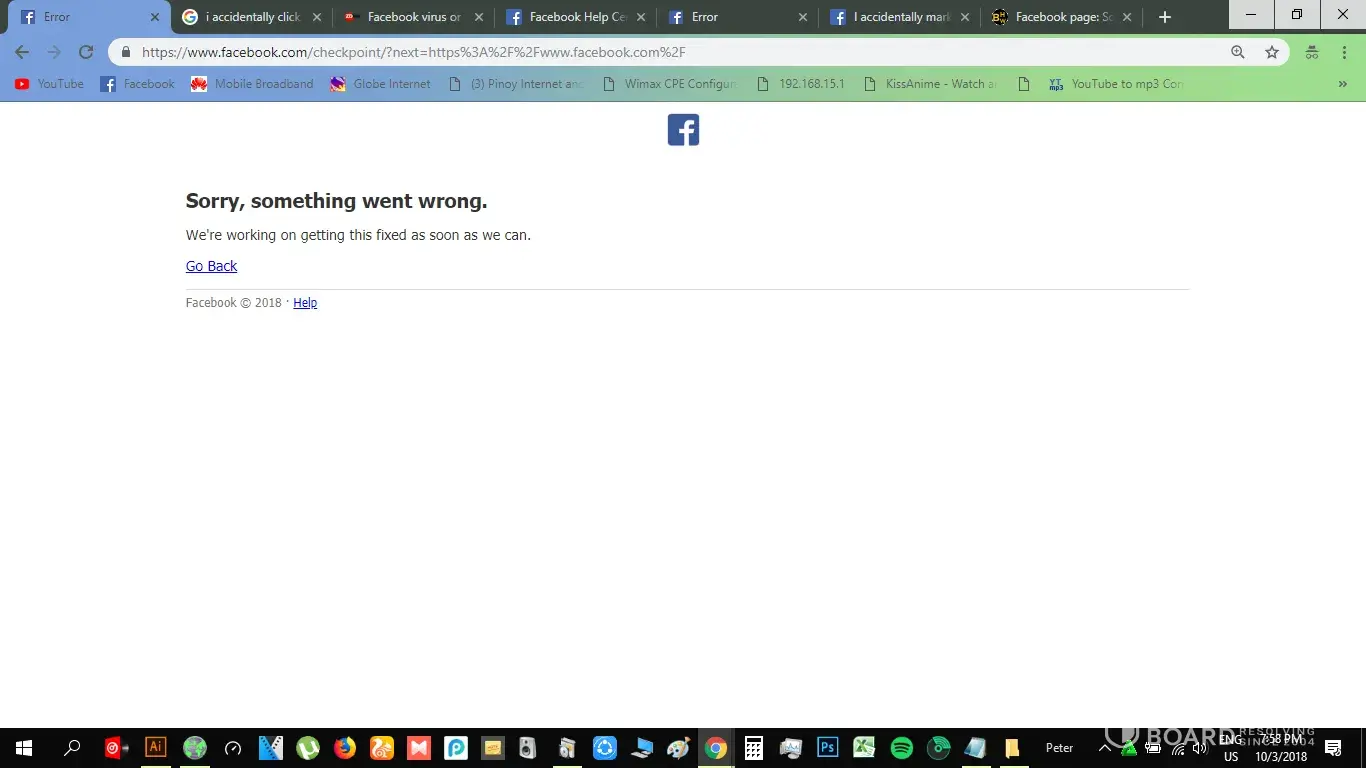This screenshot has width=1366, height=768.
Task: Click the Peter user label on taskbar
Action: (x=1060, y=748)
